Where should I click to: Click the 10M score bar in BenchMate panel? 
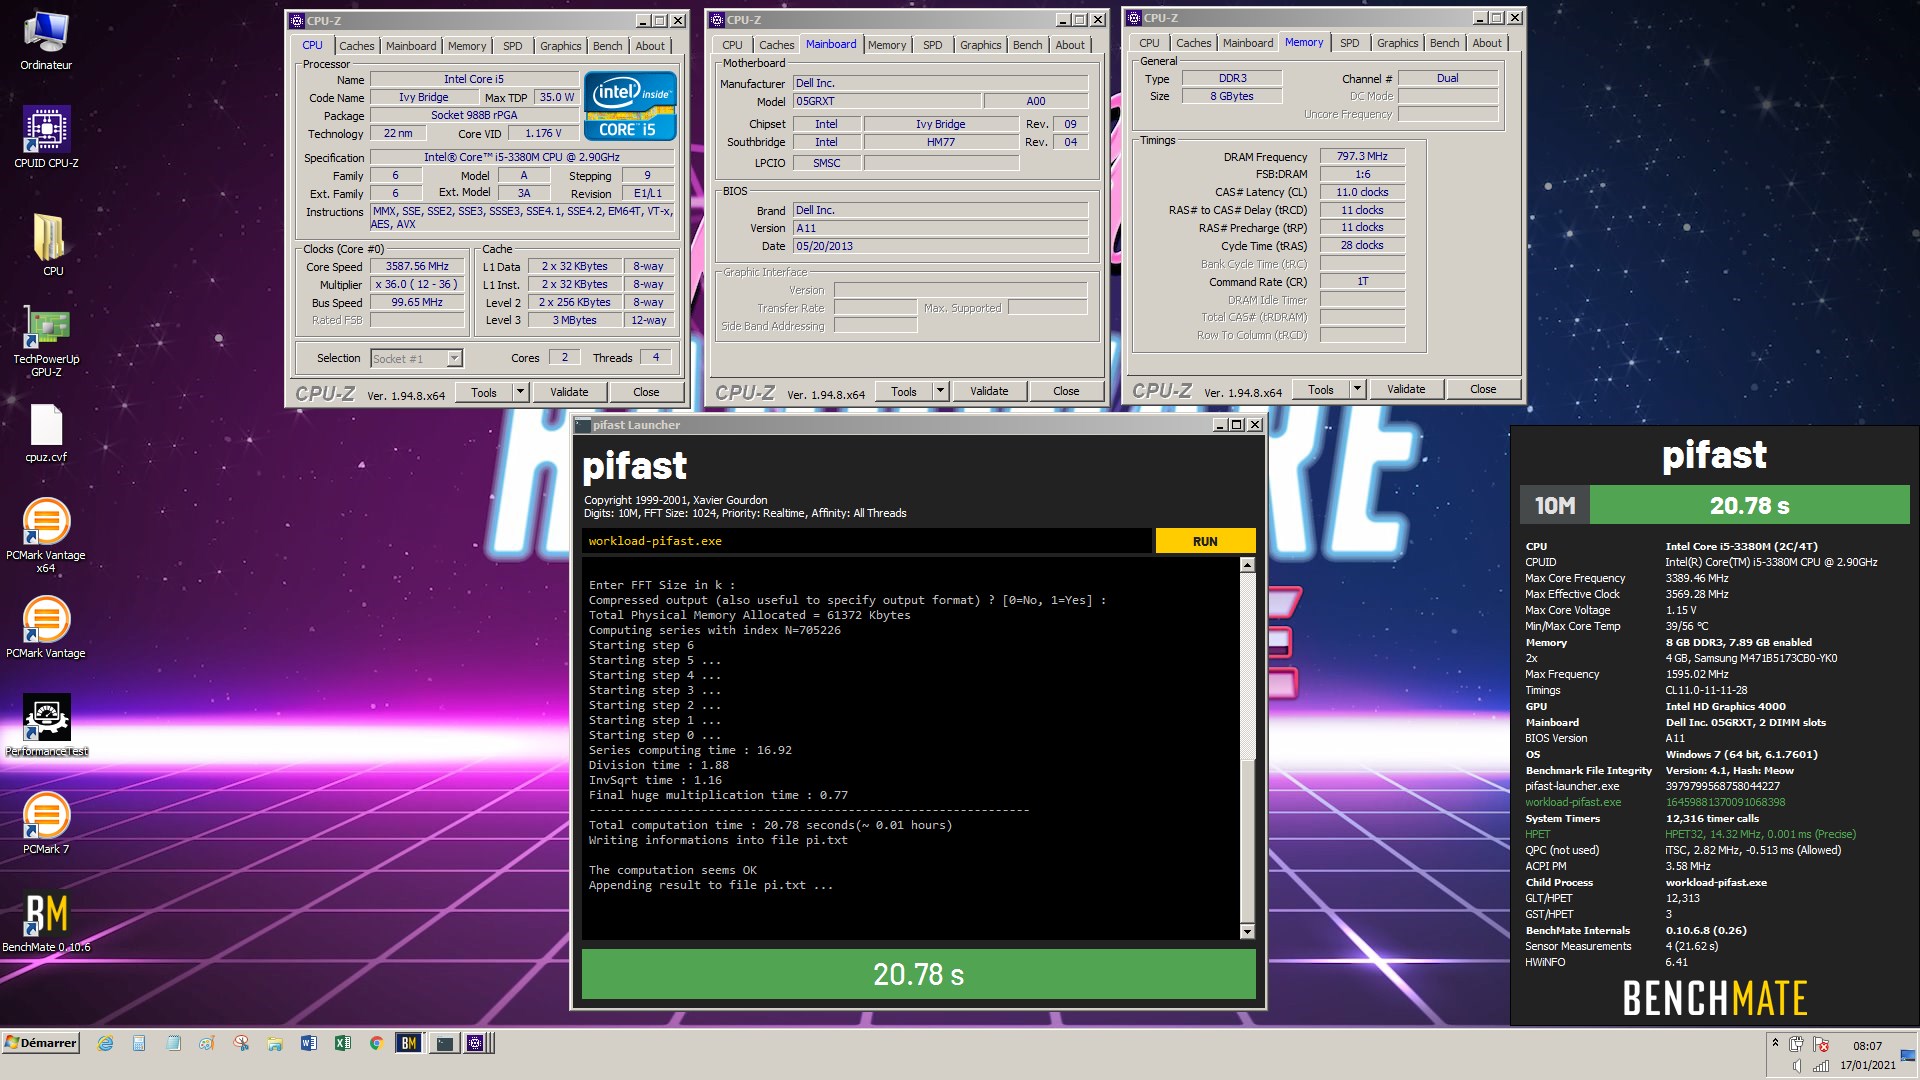click(x=1714, y=505)
